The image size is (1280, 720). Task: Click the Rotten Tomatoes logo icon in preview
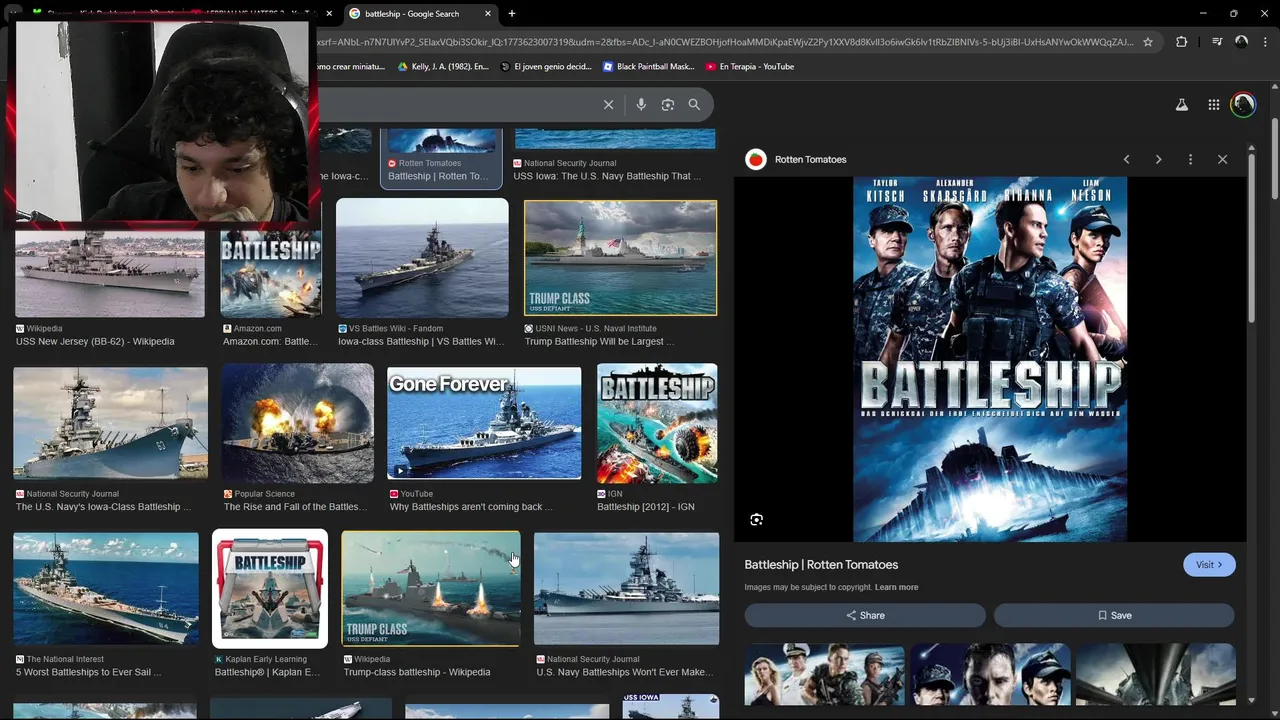pos(756,159)
